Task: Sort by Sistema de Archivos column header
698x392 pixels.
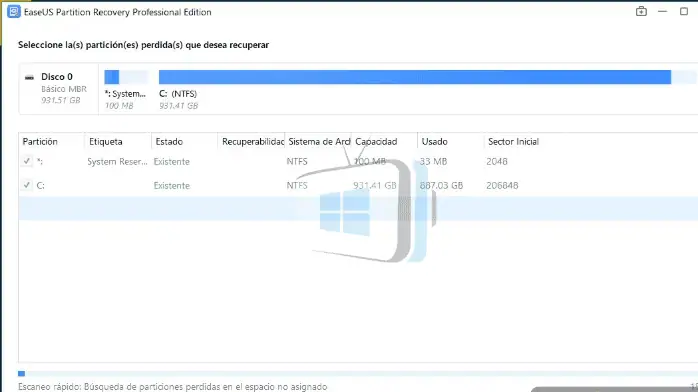Action: 319,141
